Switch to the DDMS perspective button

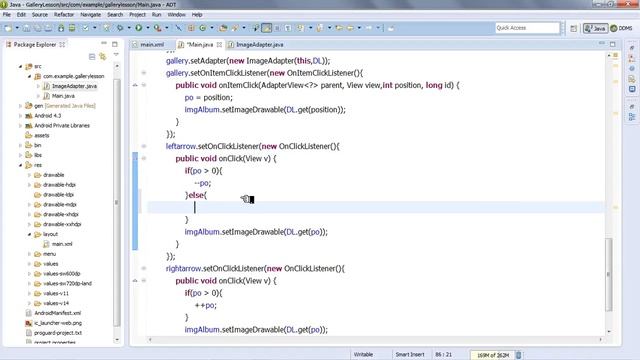[621, 28]
